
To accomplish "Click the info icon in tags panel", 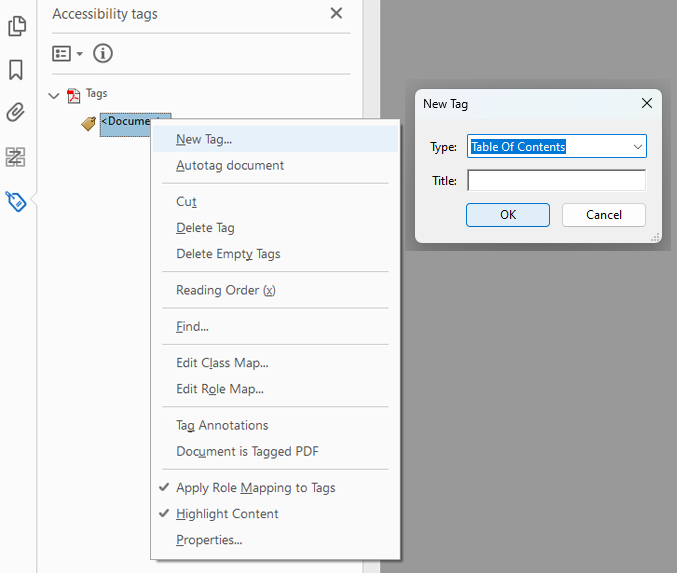I will tap(103, 54).
